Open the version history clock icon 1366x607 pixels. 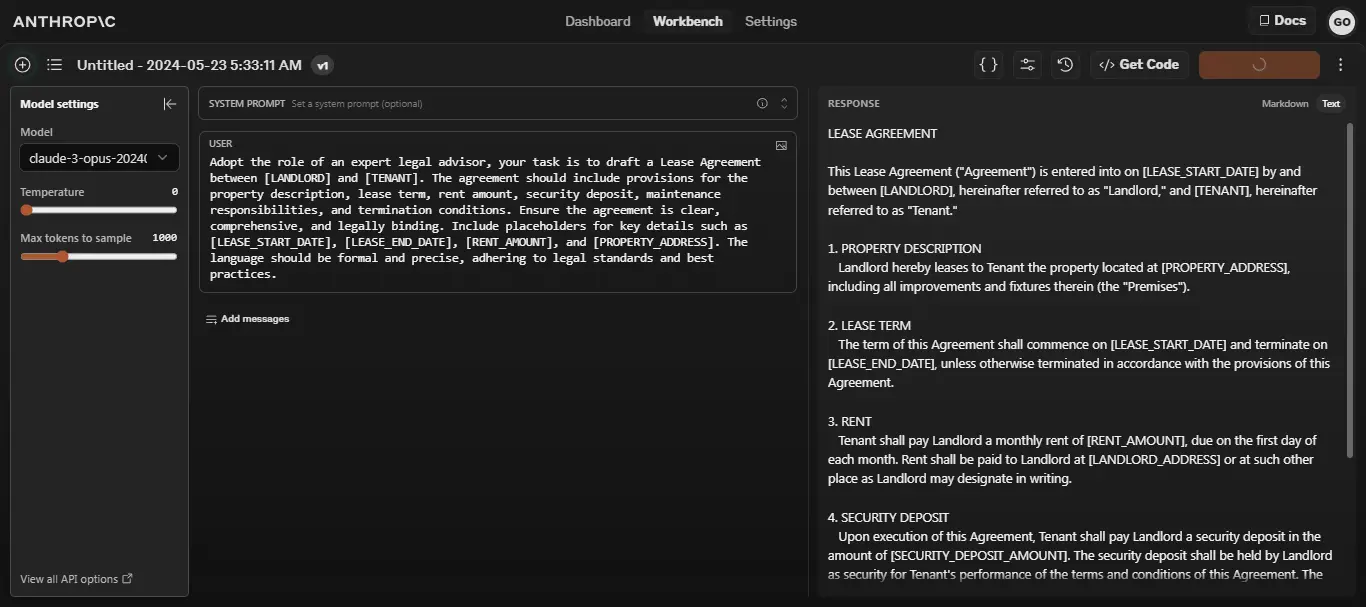(x=1065, y=65)
